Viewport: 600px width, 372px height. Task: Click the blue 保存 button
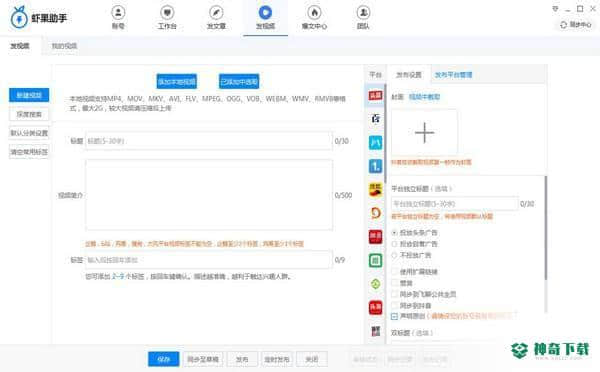click(164, 359)
